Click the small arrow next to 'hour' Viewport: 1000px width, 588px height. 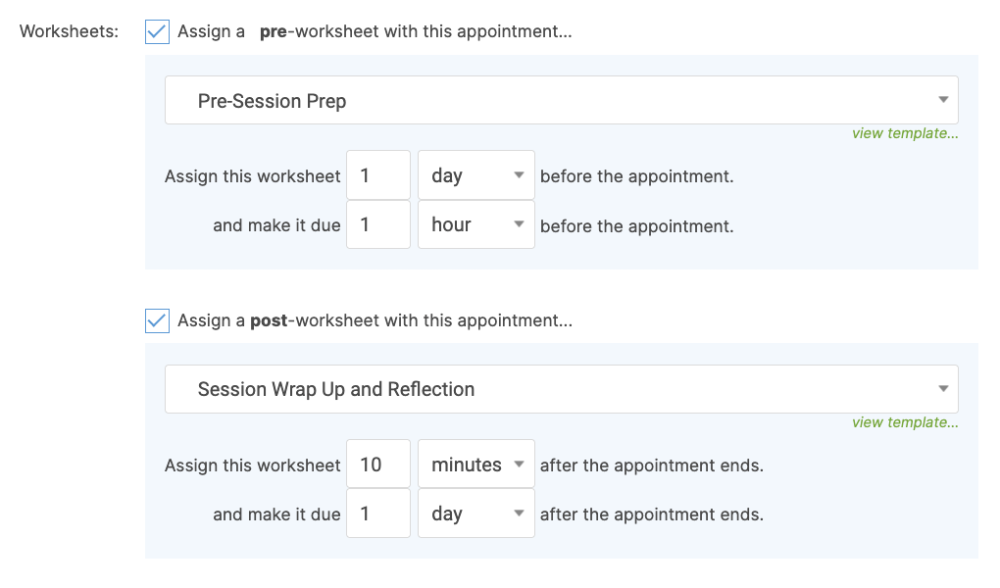518,225
